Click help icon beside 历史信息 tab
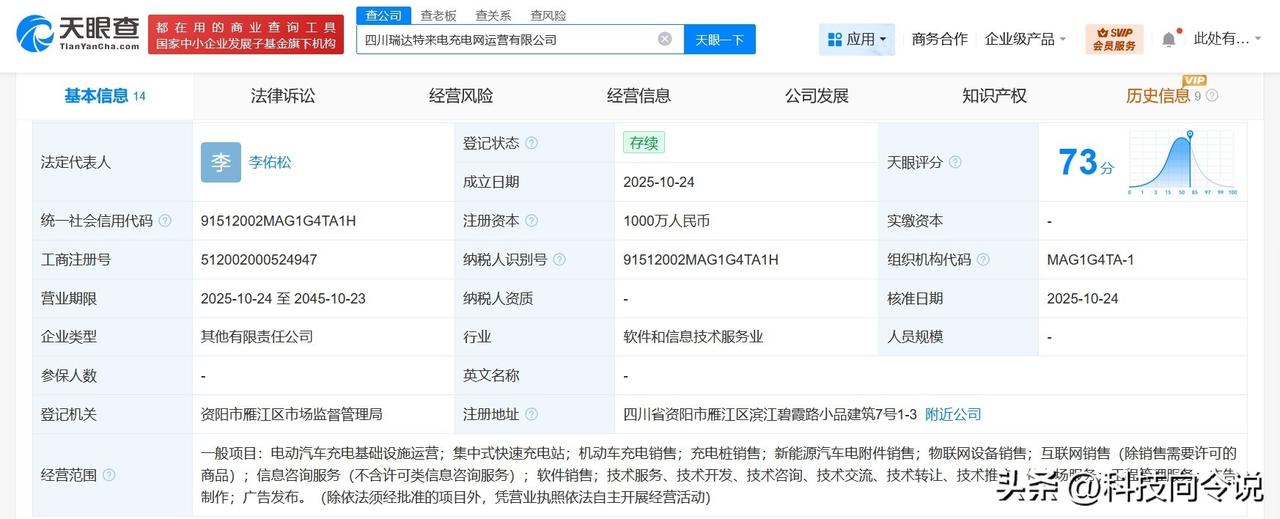Image resolution: width=1280 pixels, height=519 pixels. tap(1212, 96)
